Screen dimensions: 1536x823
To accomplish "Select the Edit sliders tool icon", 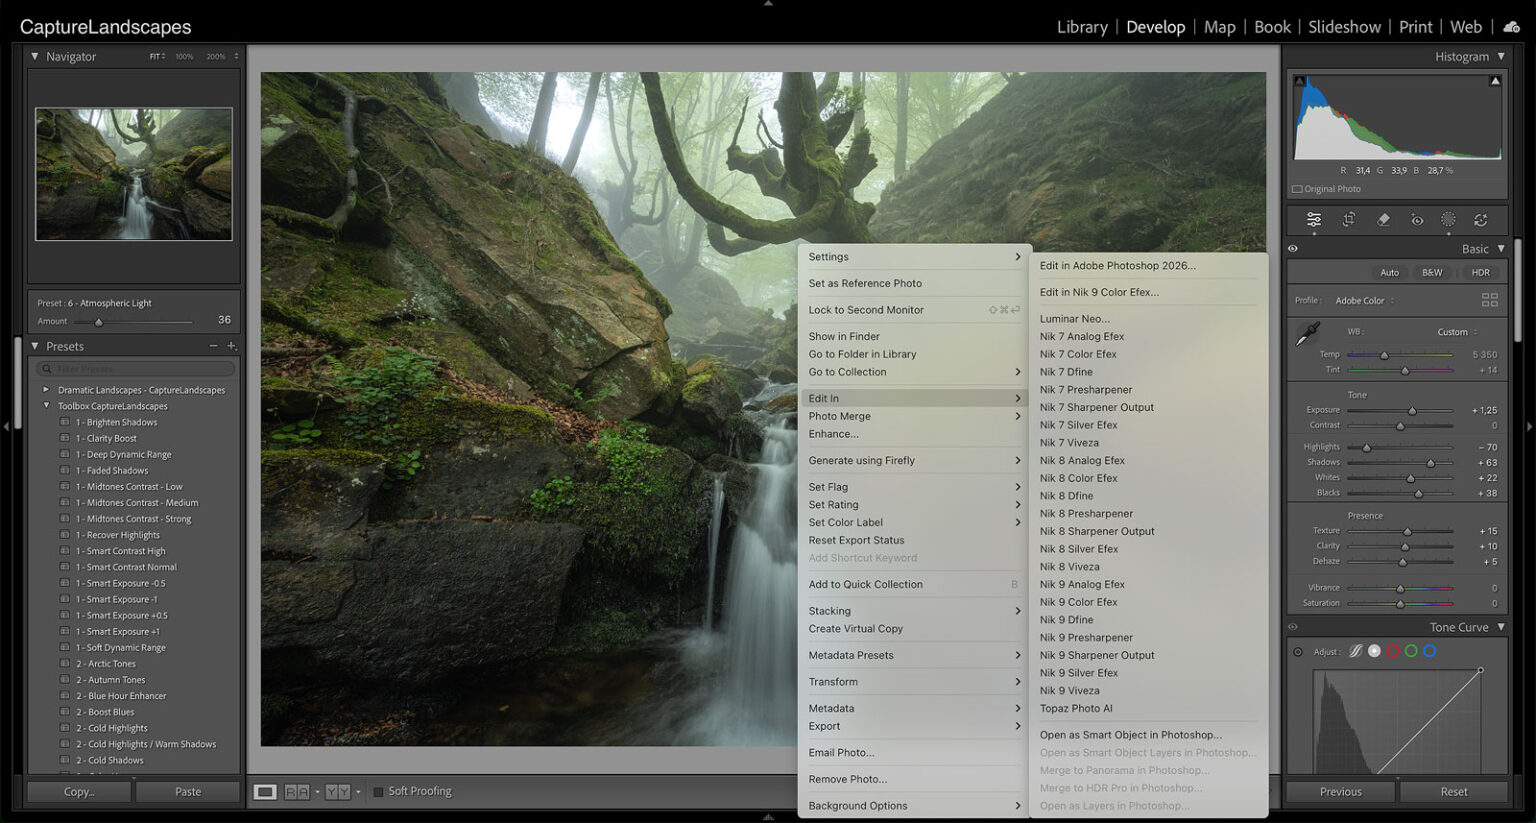I will (x=1314, y=220).
